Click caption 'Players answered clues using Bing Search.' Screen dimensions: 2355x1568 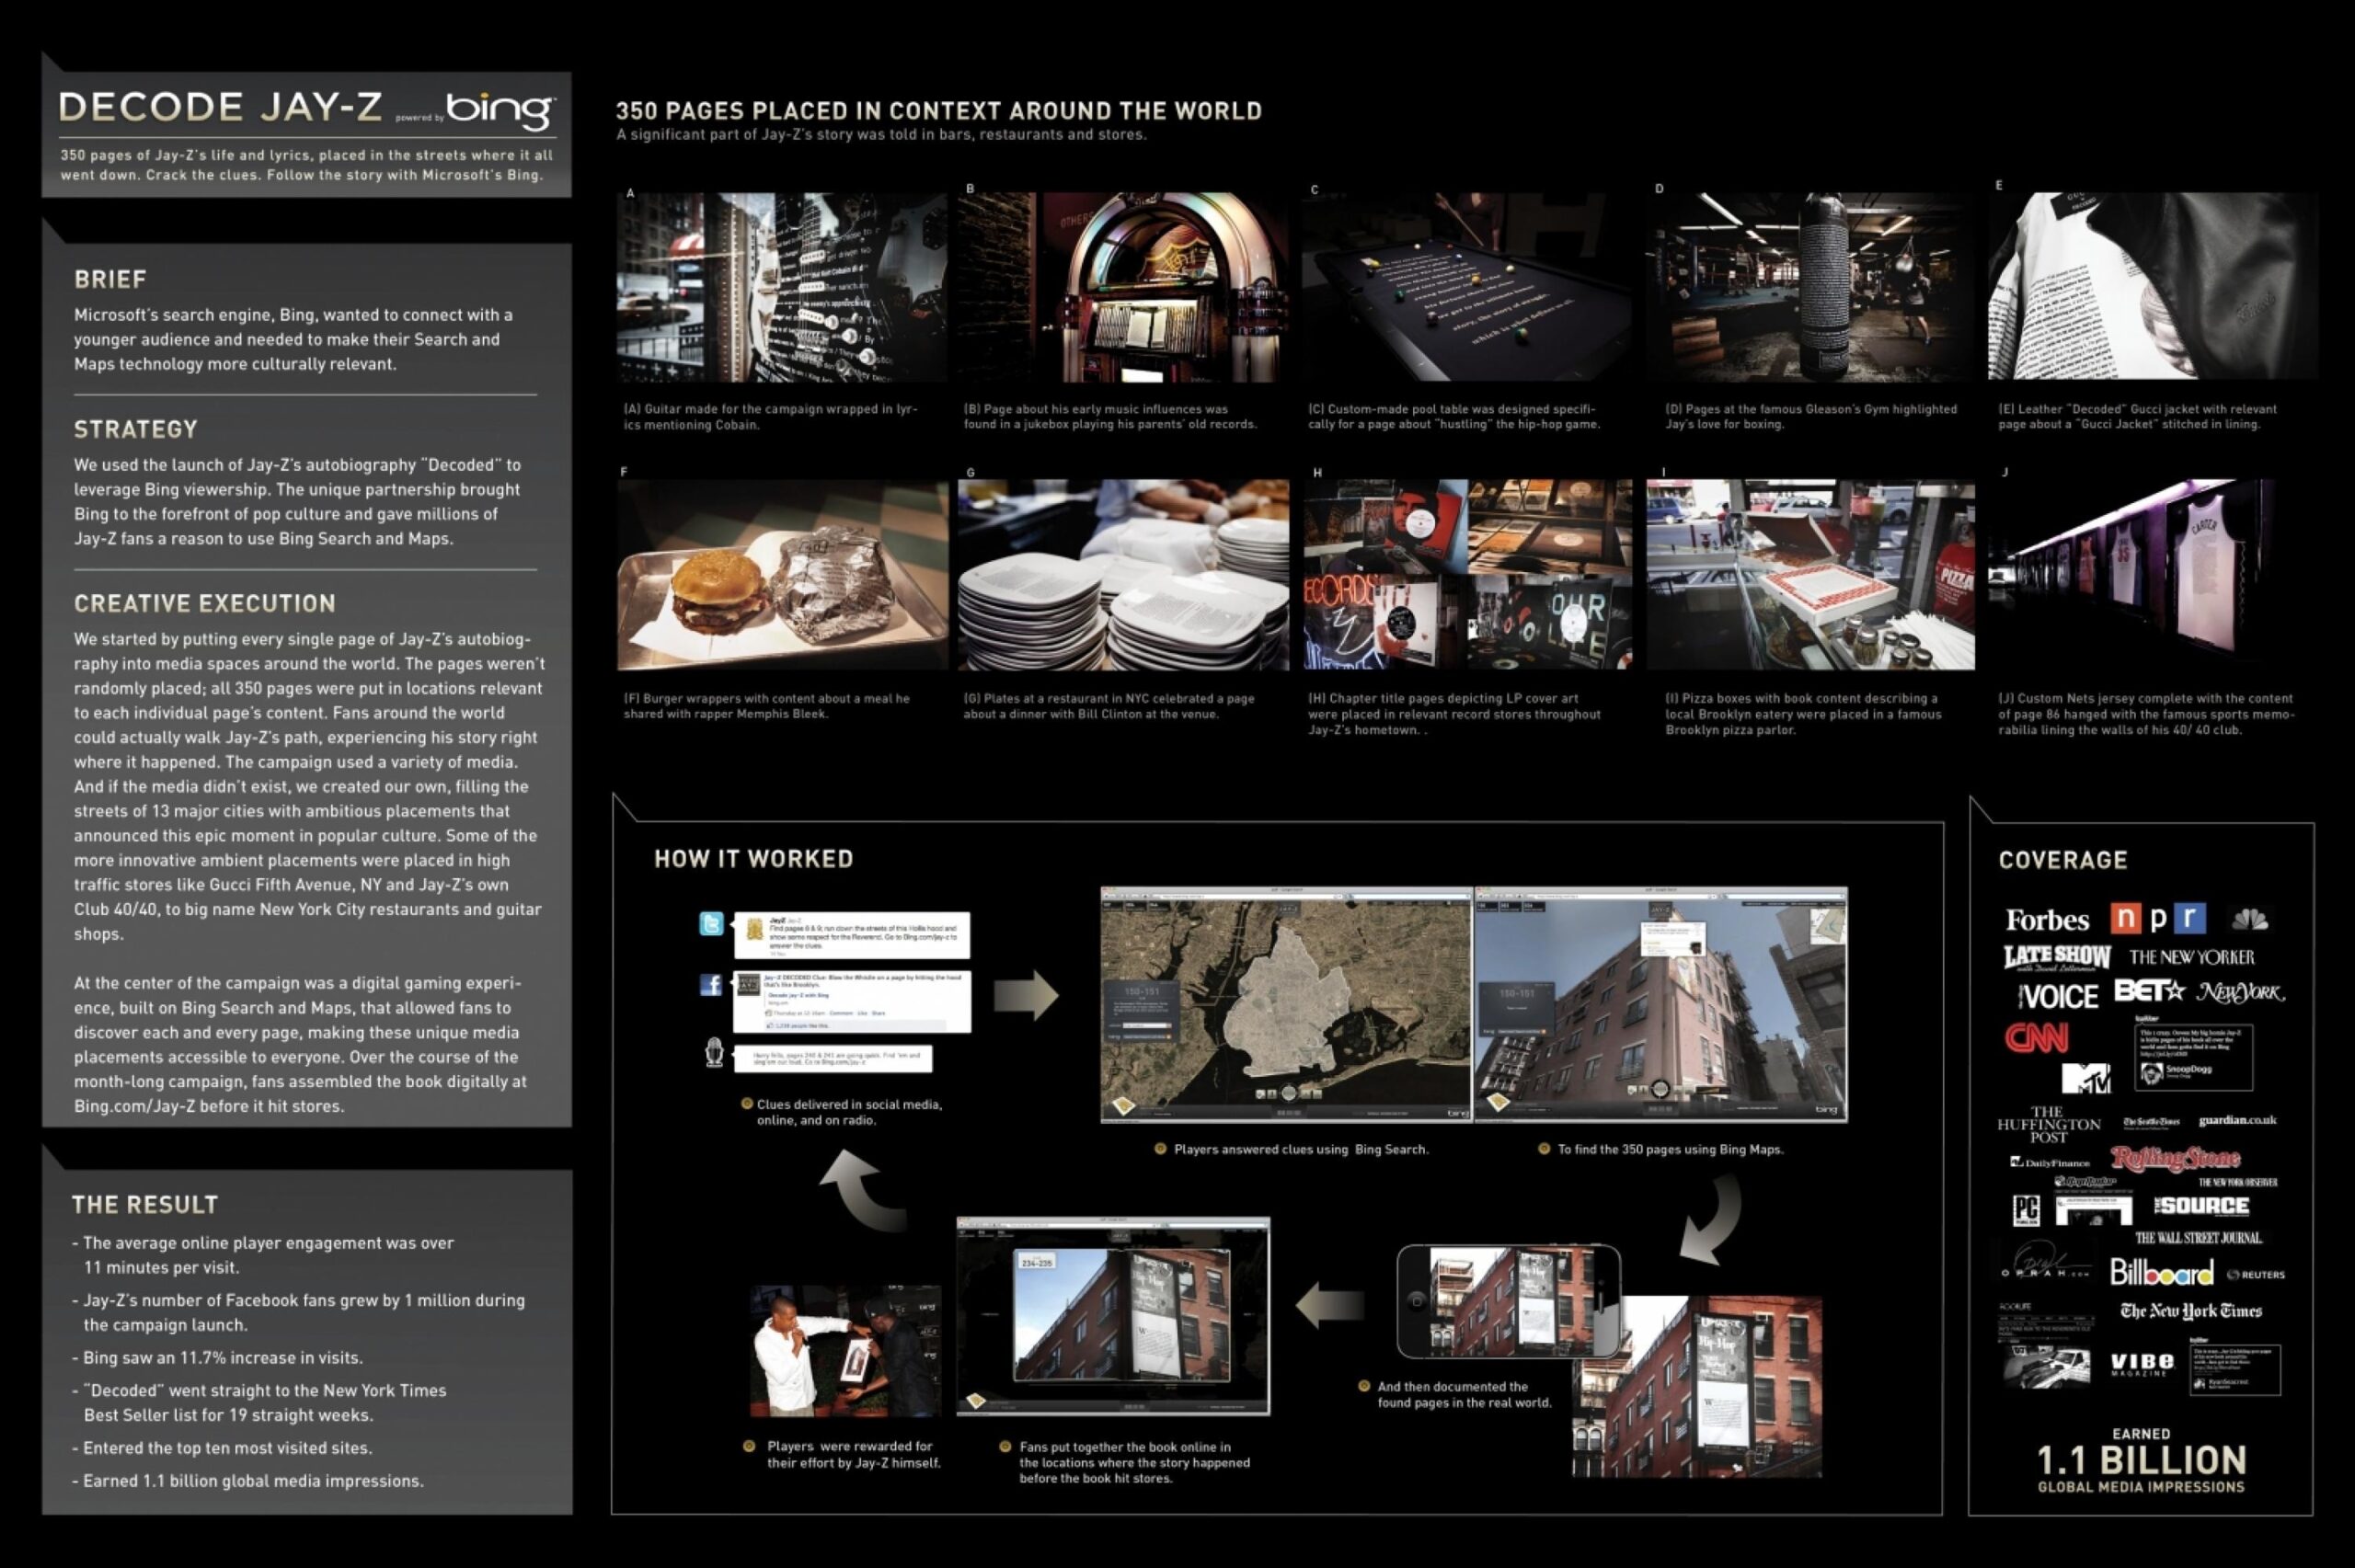[1301, 1149]
